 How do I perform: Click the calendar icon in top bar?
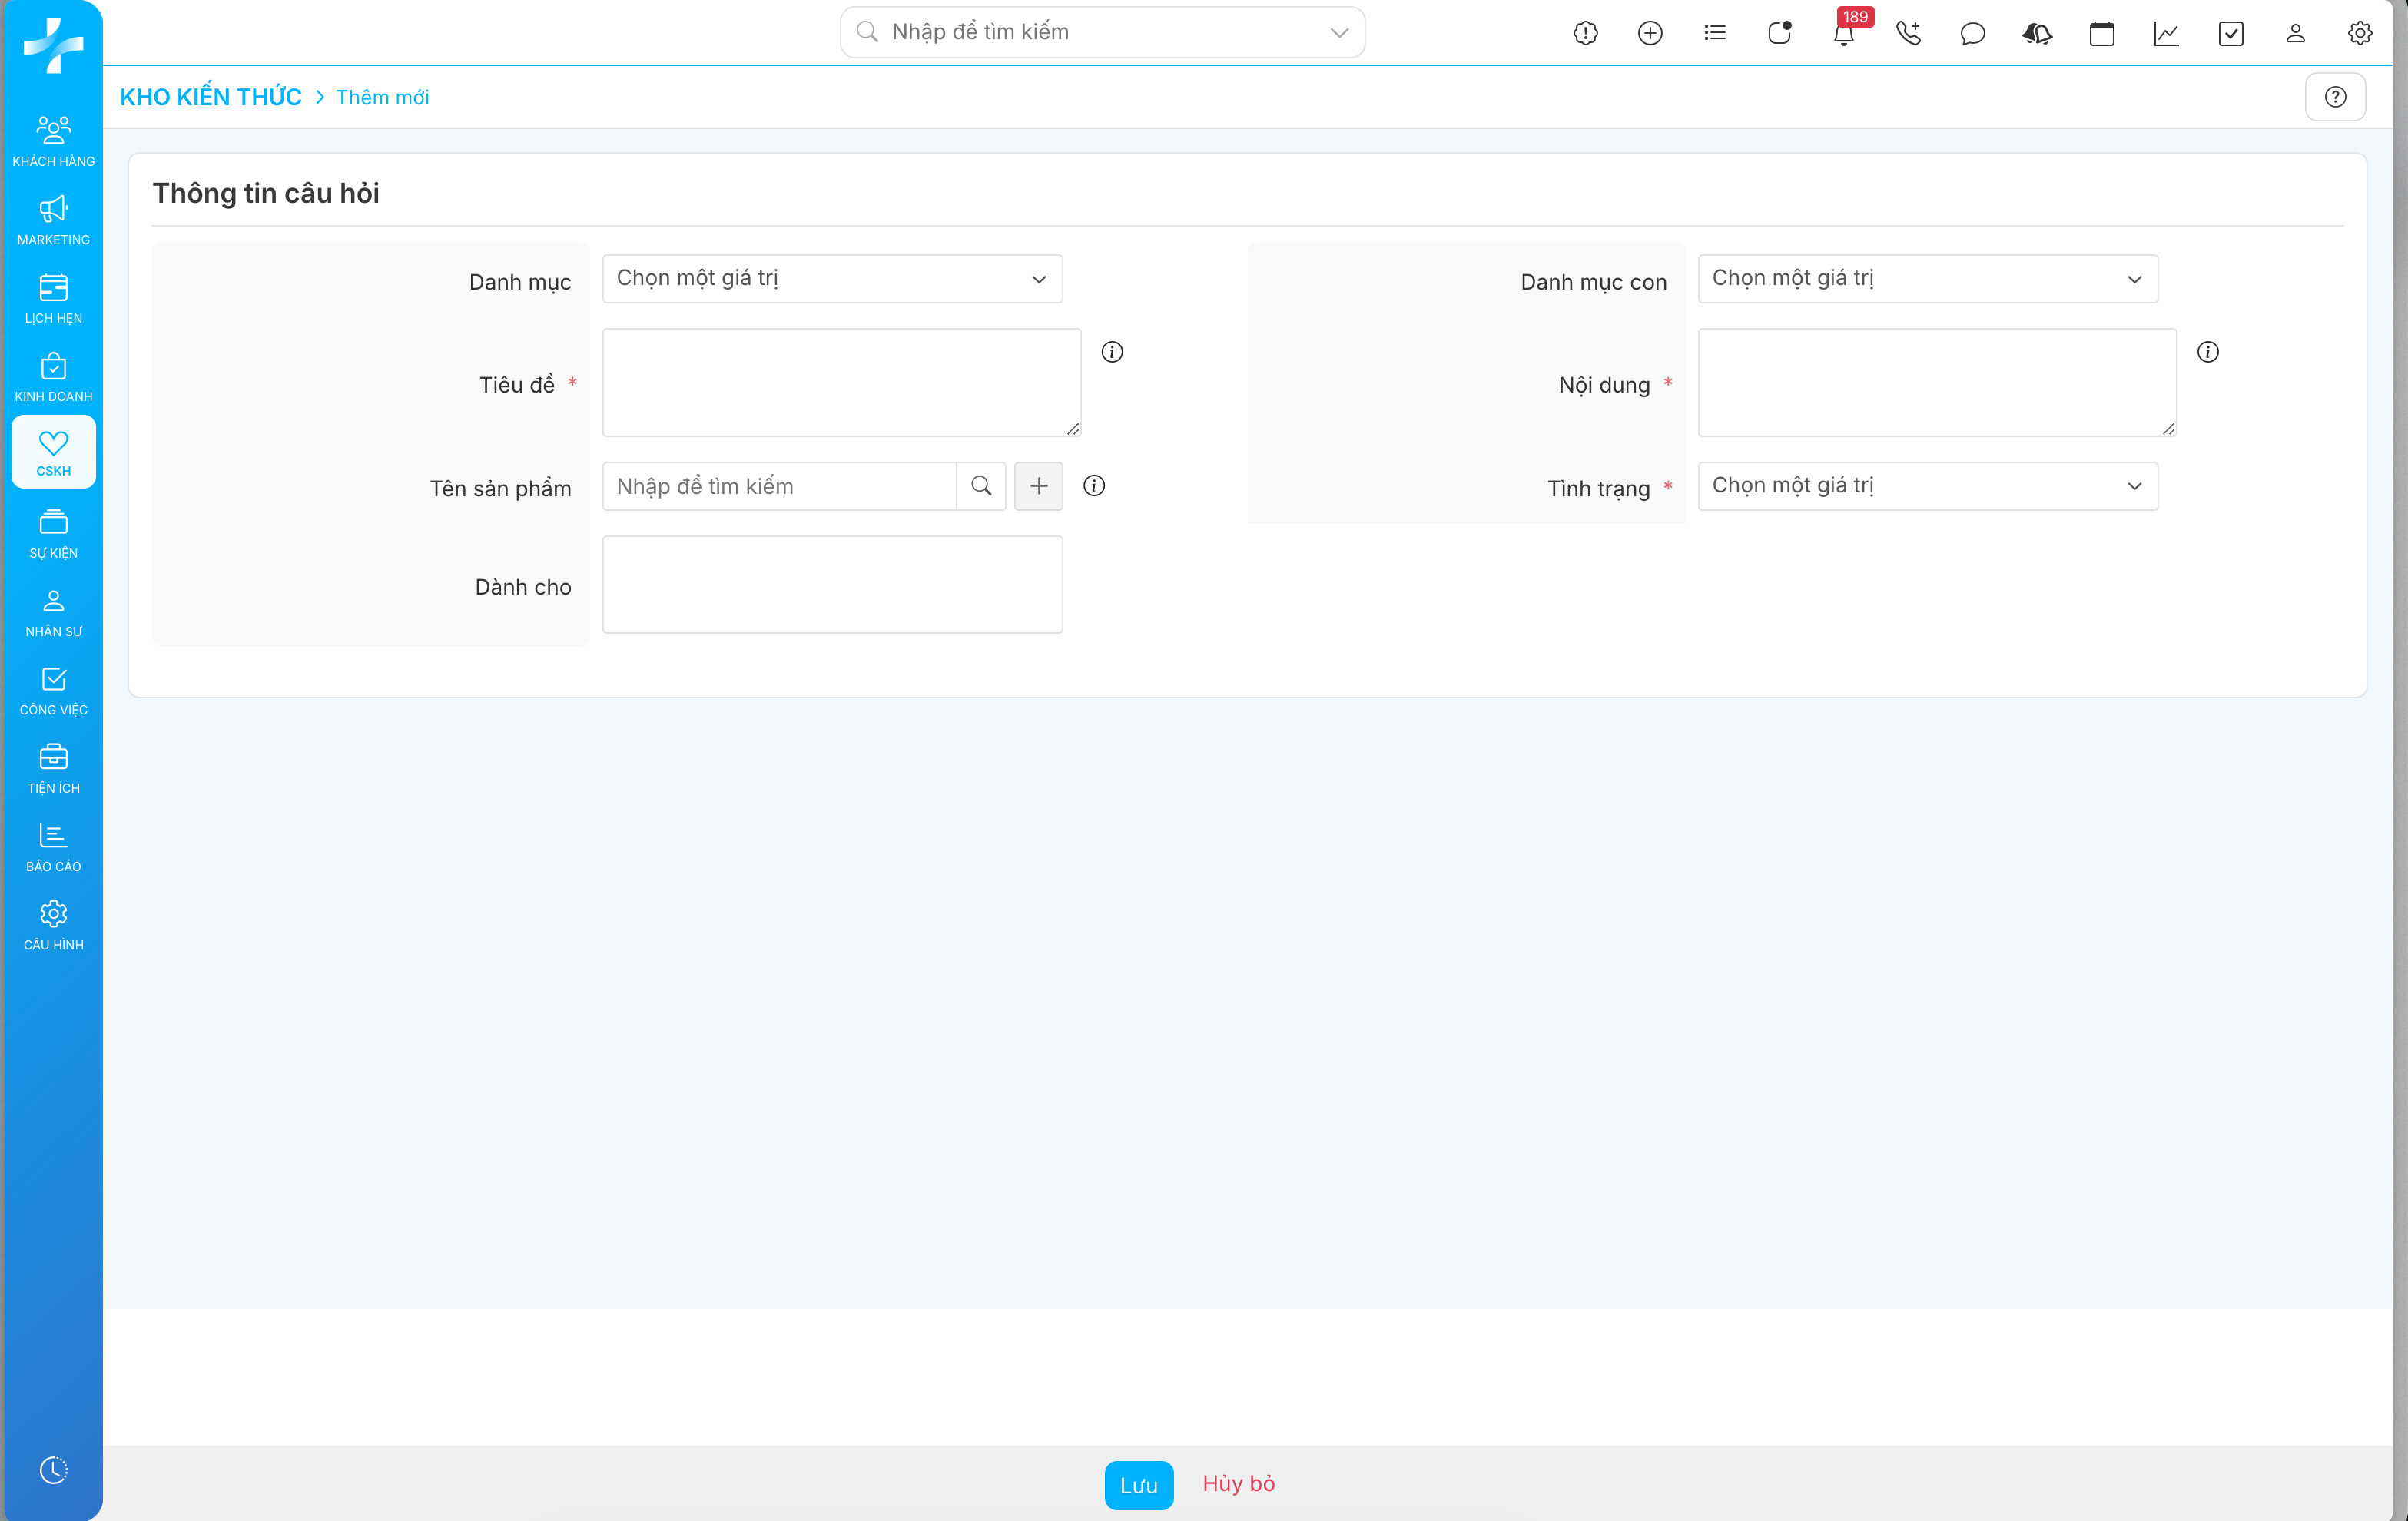(2101, 34)
